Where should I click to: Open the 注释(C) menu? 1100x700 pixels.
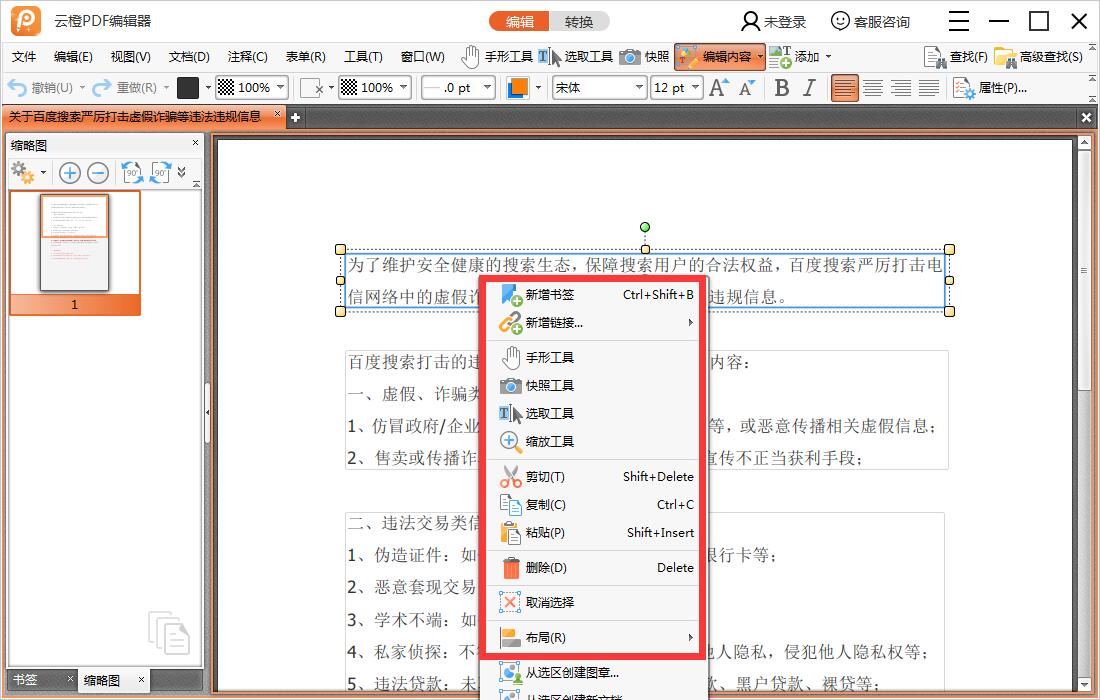click(247, 57)
